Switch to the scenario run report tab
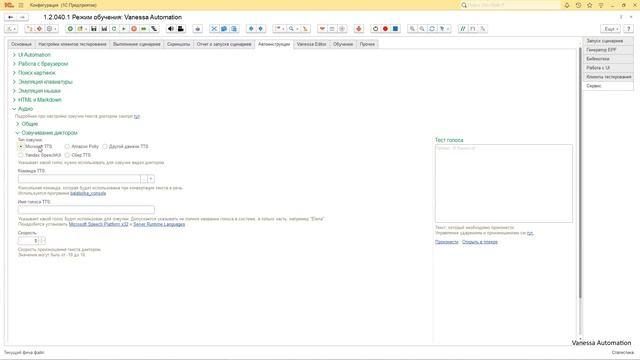The image size is (640, 360). 224,44
